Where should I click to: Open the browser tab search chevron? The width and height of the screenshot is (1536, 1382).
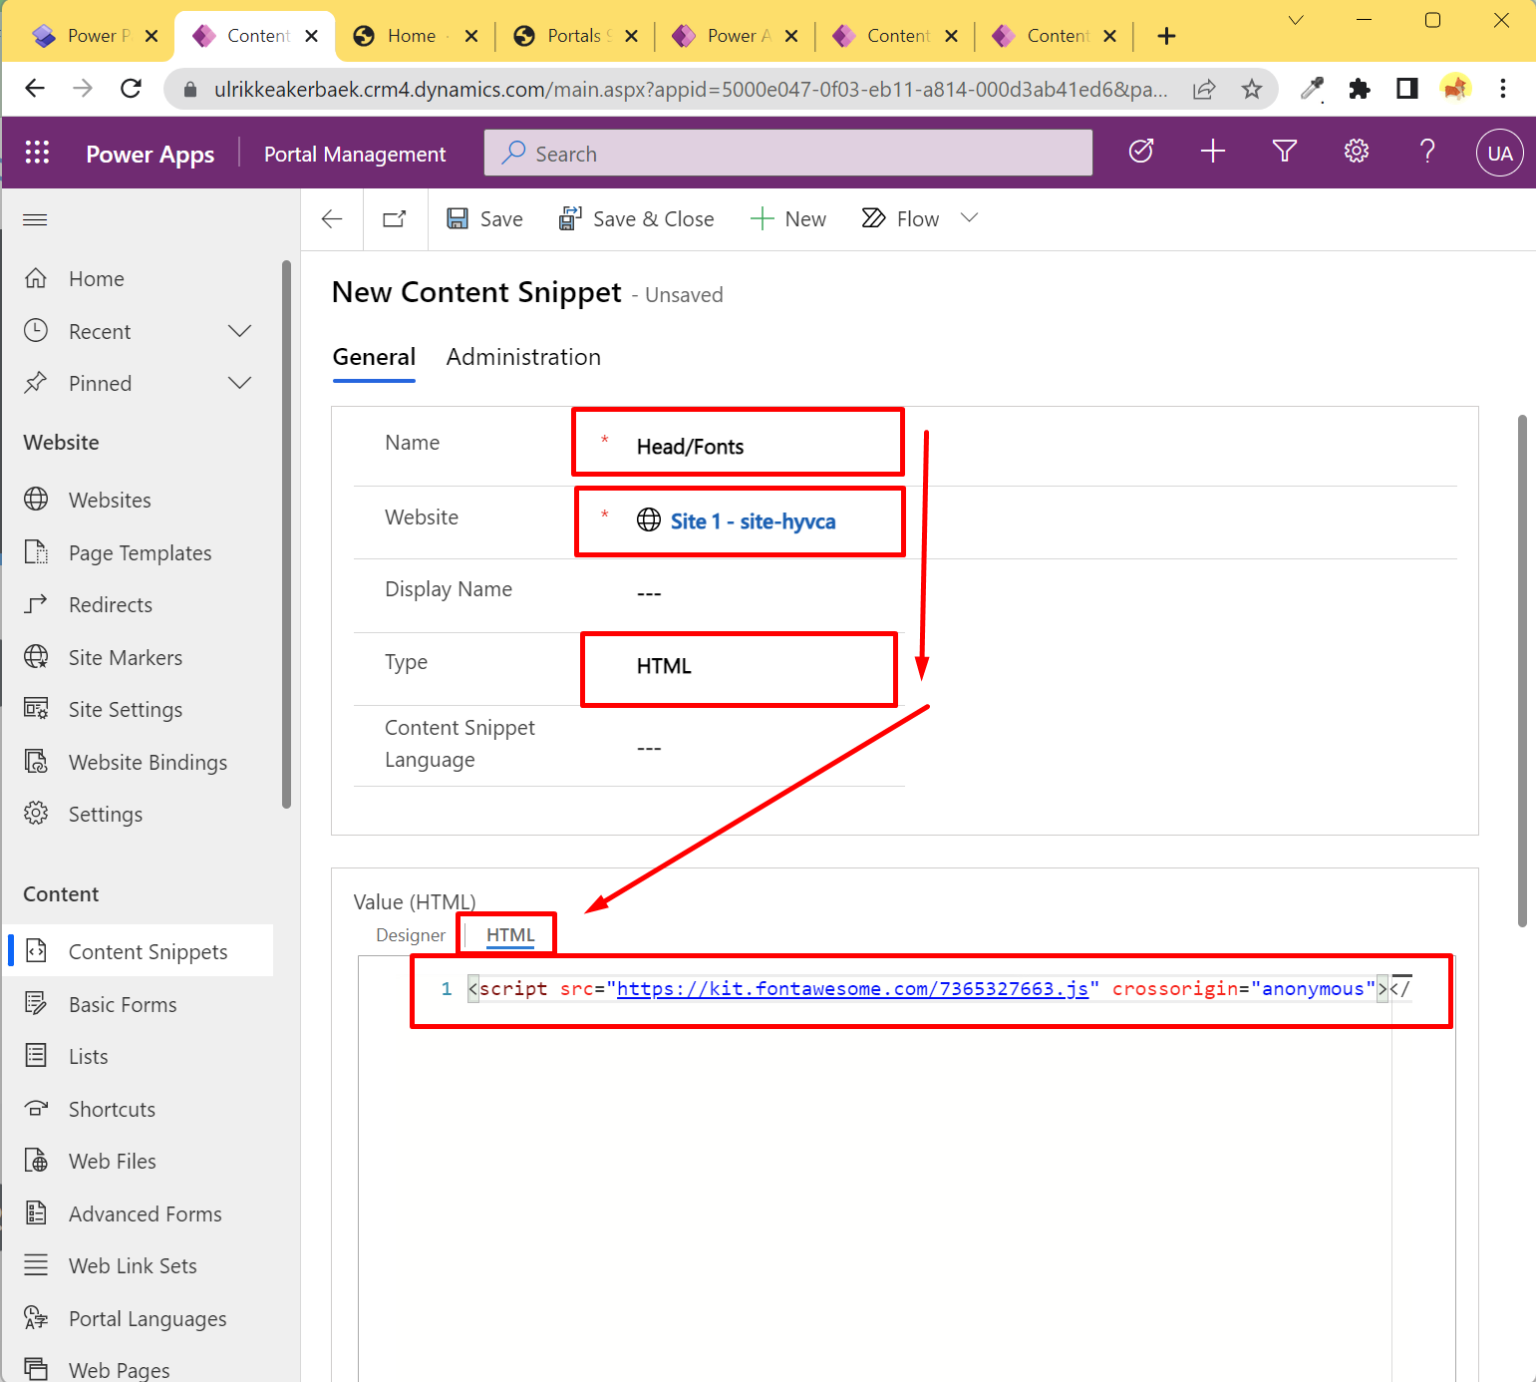(x=1296, y=20)
